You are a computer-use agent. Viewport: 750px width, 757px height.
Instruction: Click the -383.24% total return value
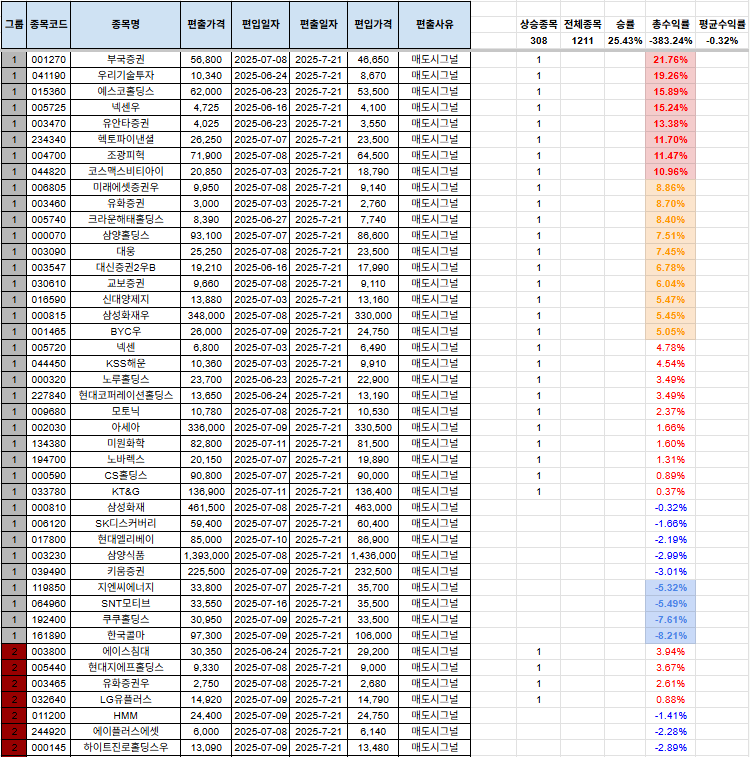[670, 41]
